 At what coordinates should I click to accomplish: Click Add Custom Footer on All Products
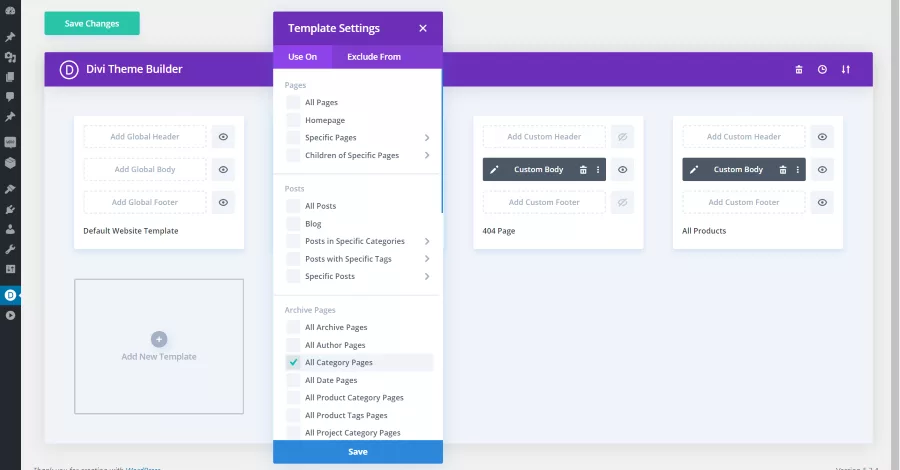pyautogui.click(x=744, y=202)
